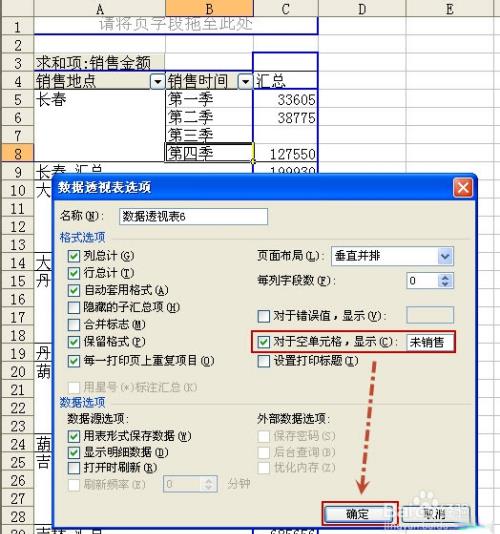This screenshot has width=500, height=534.
Task: Open the 销售地点 field filter dropdown
Action: pyautogui.click(x=157, y=82)
